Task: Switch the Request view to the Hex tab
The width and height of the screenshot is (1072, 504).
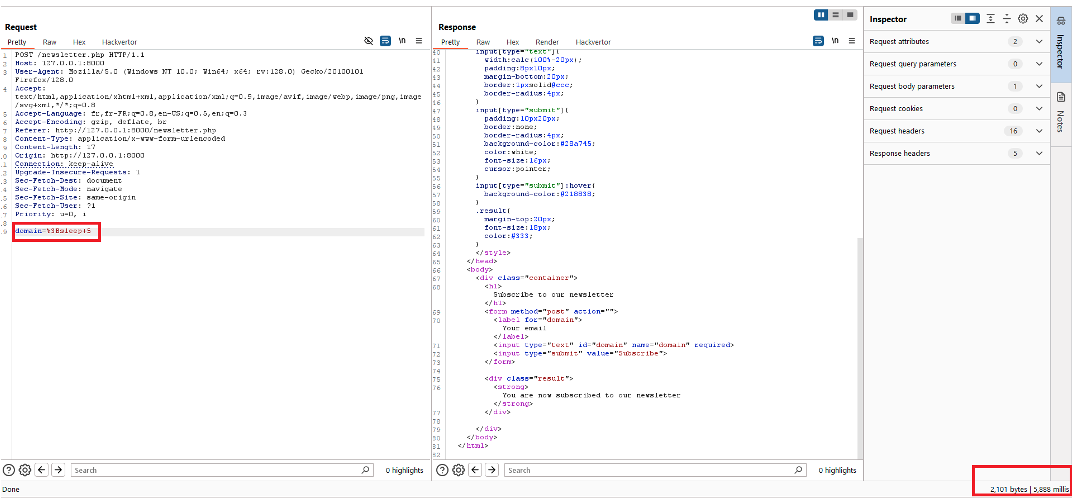Action: tap(80, 43)
